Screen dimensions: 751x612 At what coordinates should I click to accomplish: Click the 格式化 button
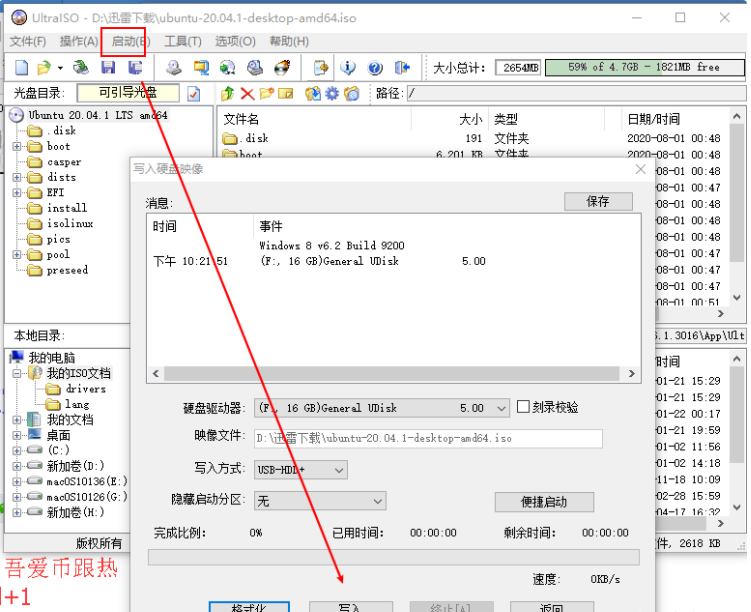tap(249, 607)
